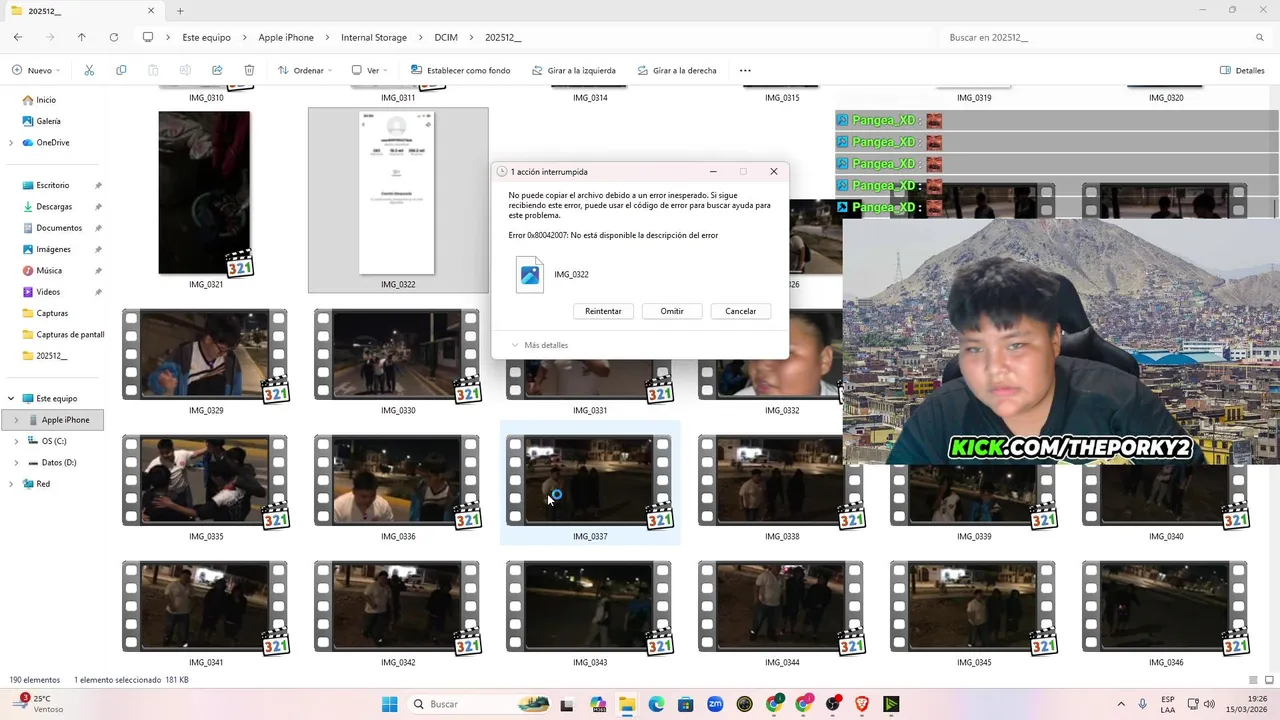Click Girar a la izquierda
Screen dimensions: 1280x720
[574, 70]
